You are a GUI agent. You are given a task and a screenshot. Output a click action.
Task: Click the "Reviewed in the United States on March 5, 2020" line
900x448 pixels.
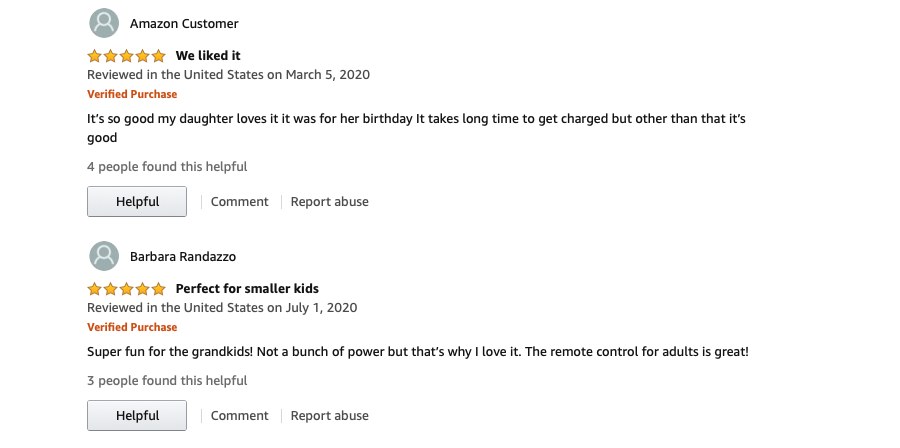[x=229, y=75]
